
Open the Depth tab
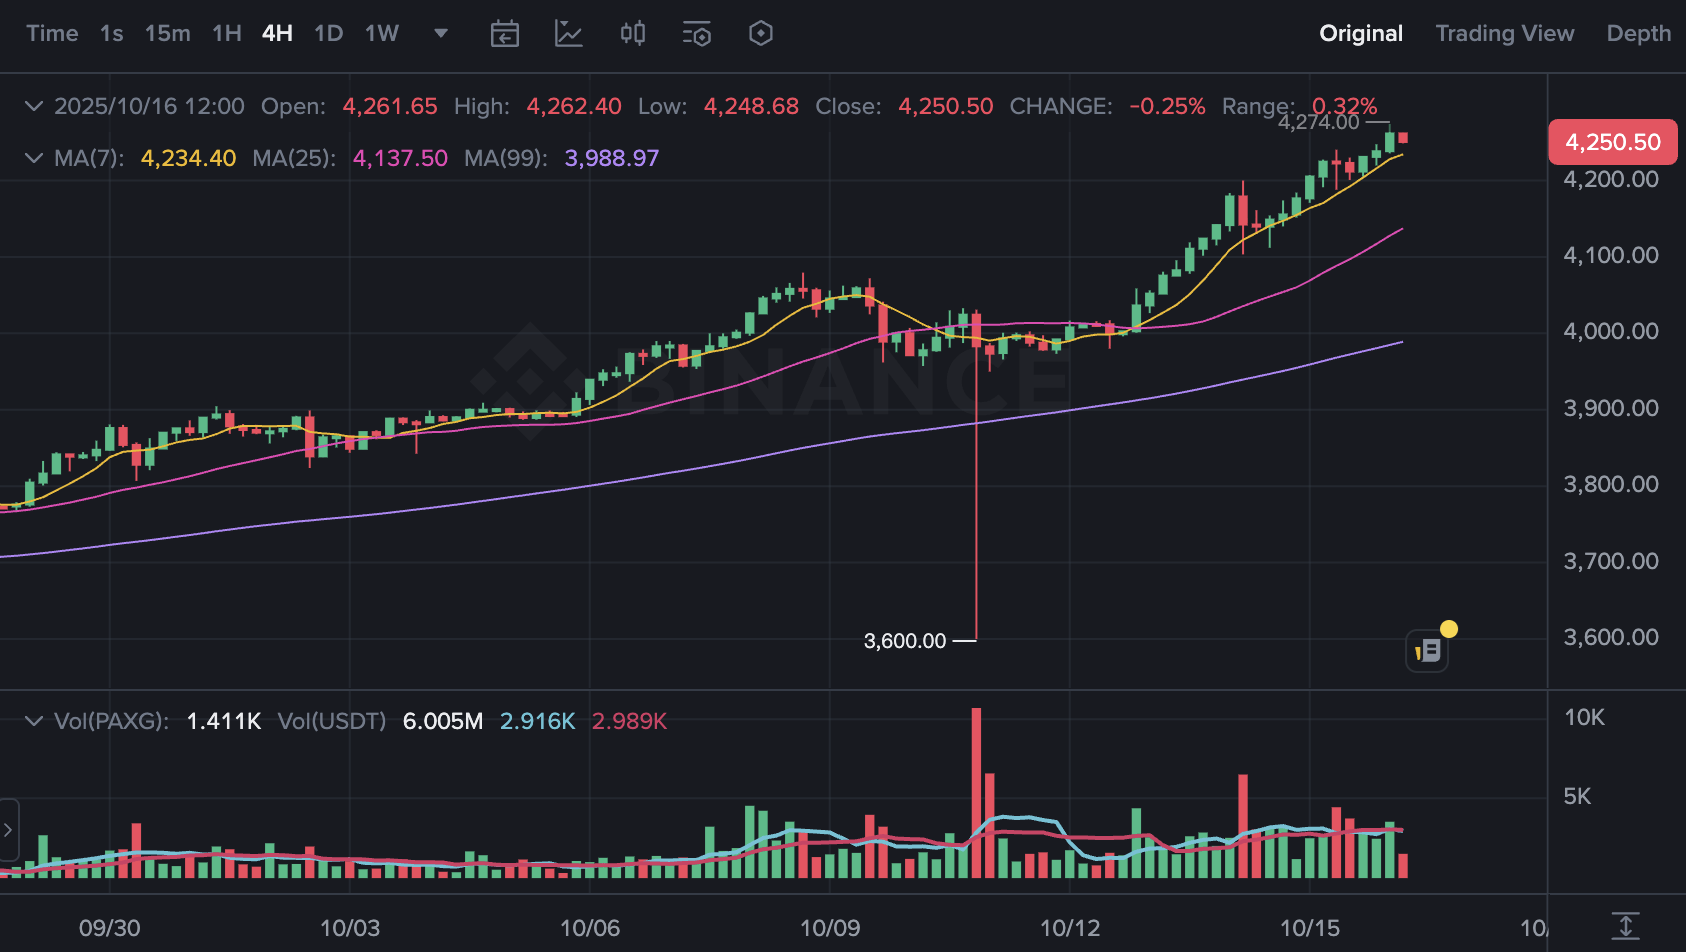(1639, 34)
